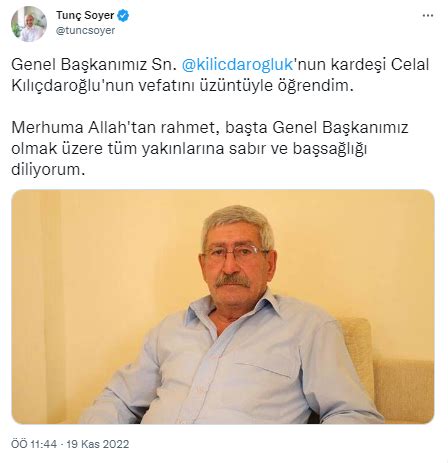
Task: Click the Tunç Soyer display name
Action: pos(85,15)
